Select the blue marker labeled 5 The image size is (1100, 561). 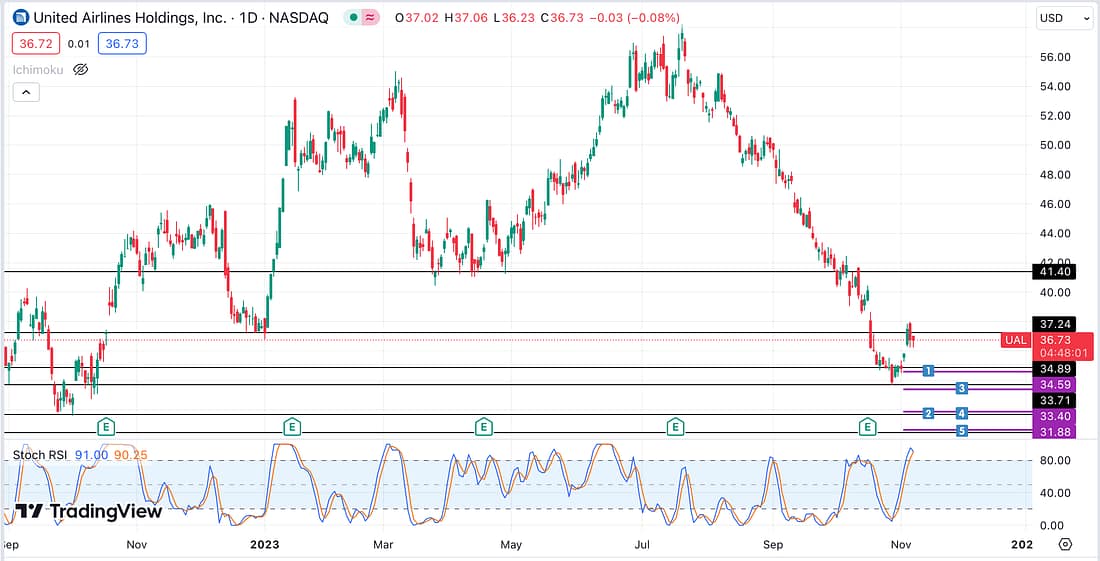pos(961,431)
